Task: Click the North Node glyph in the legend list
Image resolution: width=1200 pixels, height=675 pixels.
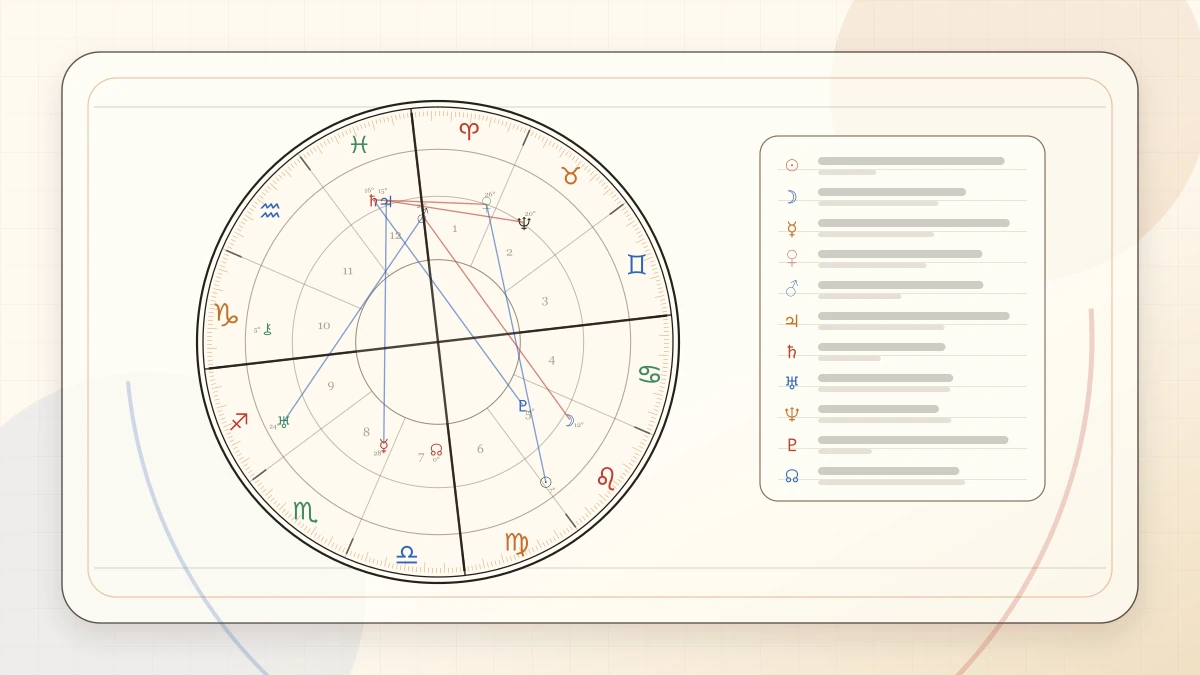Action: pyautogui.click(x=792, y=476)
